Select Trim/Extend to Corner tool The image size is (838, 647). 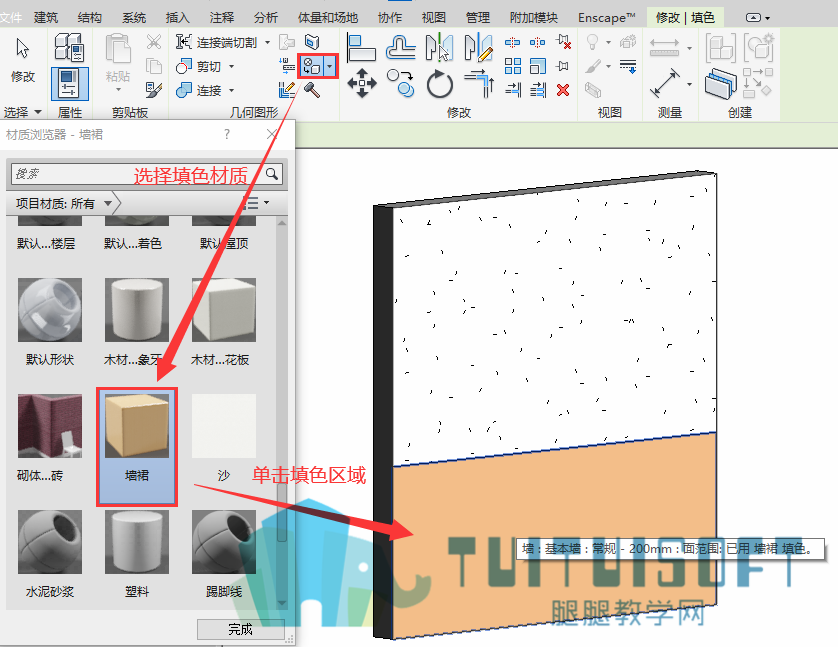pyautogui.click(x=479, y=84)
